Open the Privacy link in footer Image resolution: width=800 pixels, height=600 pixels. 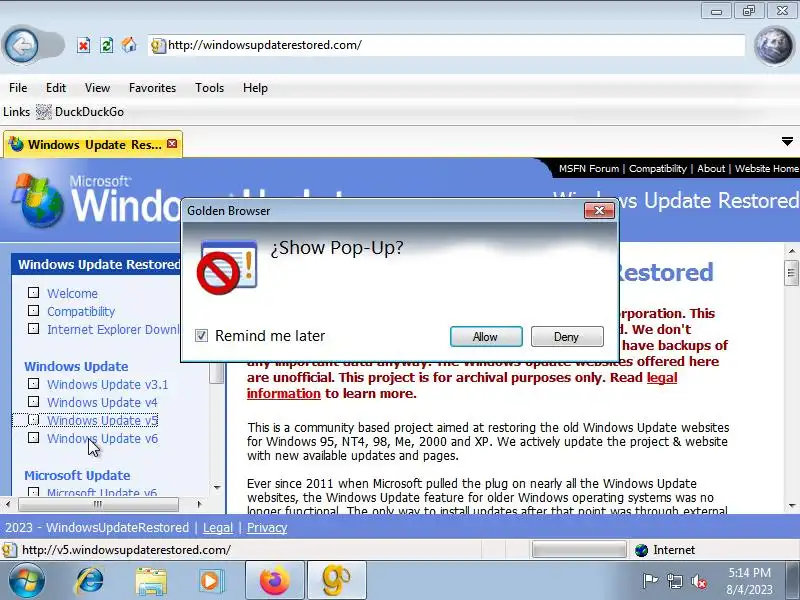(x=267, y=528)
